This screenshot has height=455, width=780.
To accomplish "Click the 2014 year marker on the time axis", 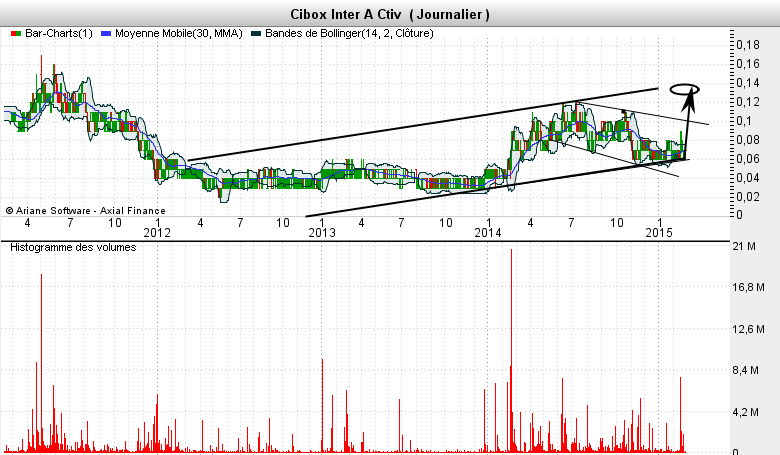I will point(488,233).
